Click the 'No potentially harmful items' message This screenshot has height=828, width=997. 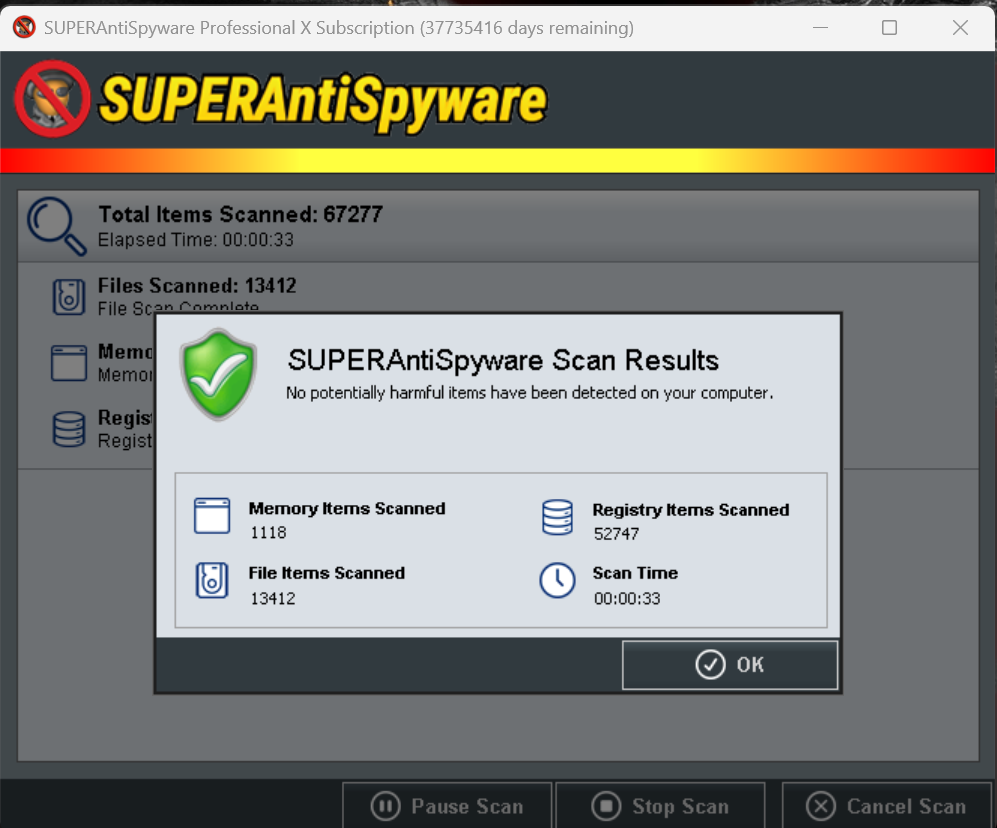point(530,393)
